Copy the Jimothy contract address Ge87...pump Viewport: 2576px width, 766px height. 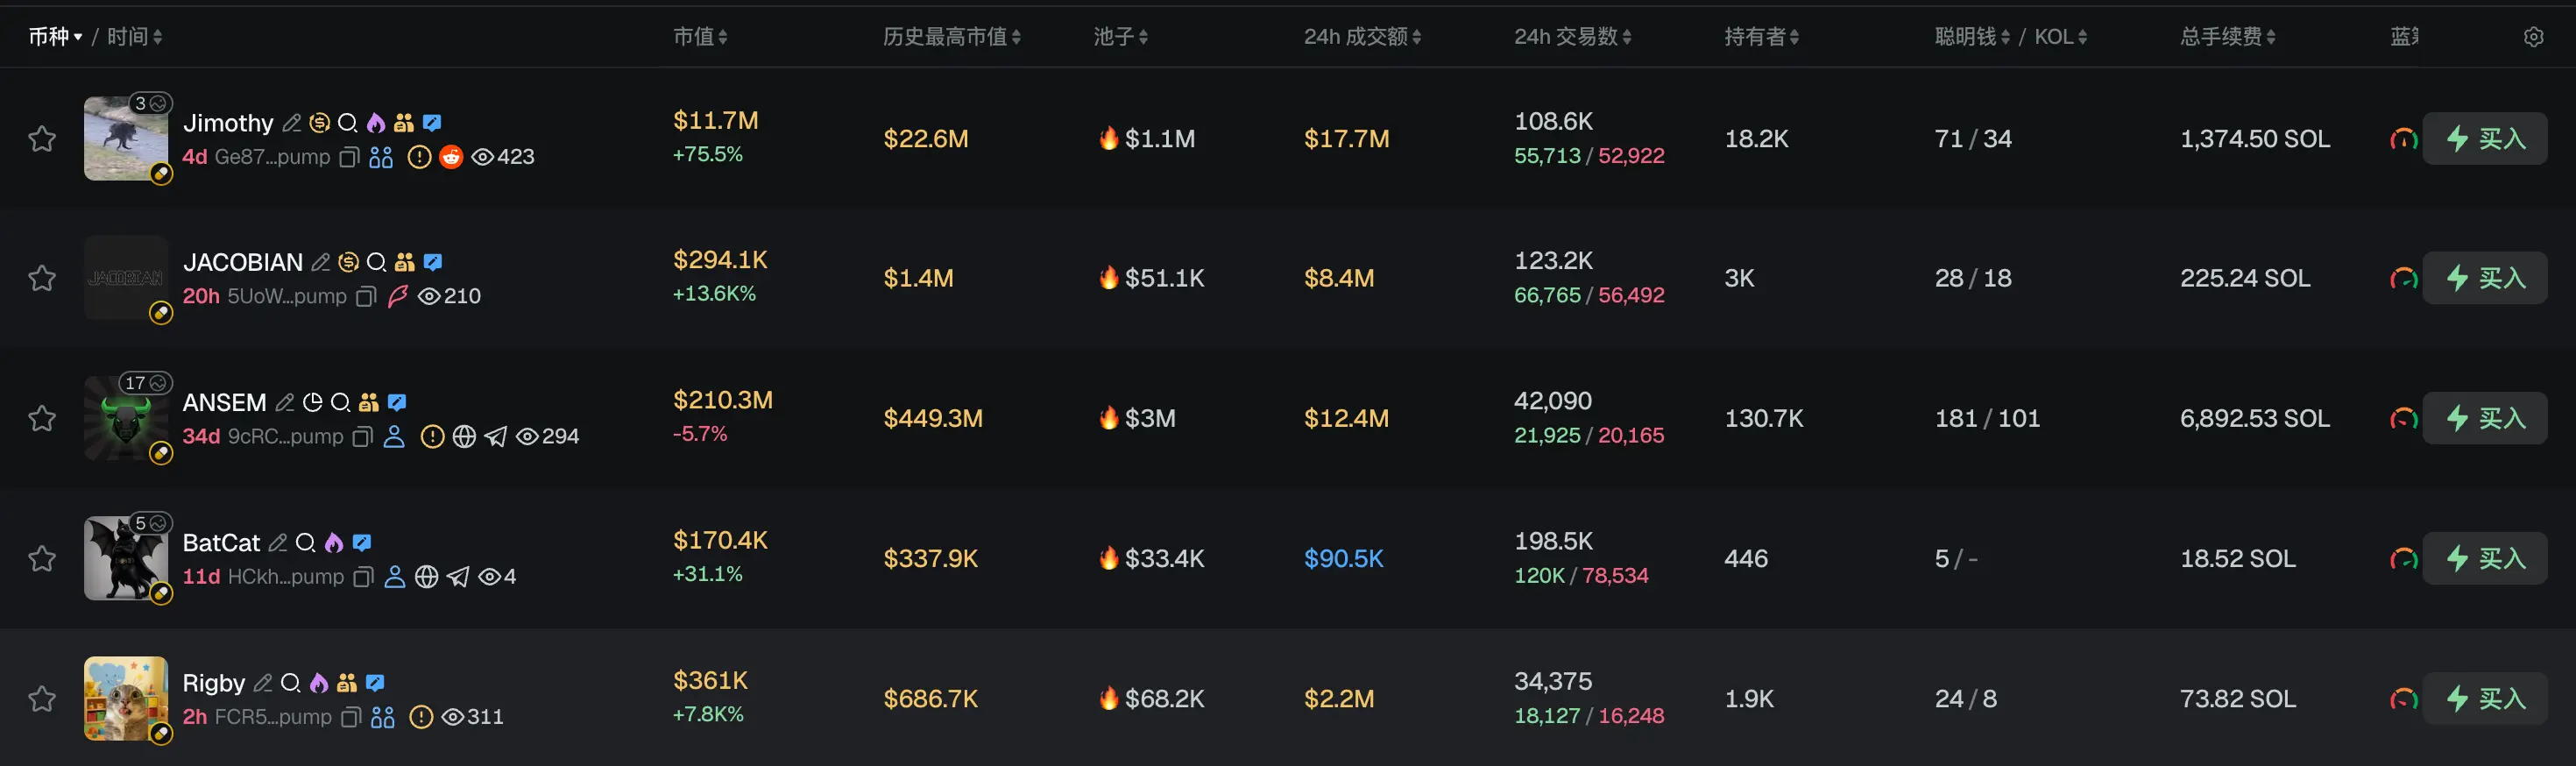(x=349, y=157)
